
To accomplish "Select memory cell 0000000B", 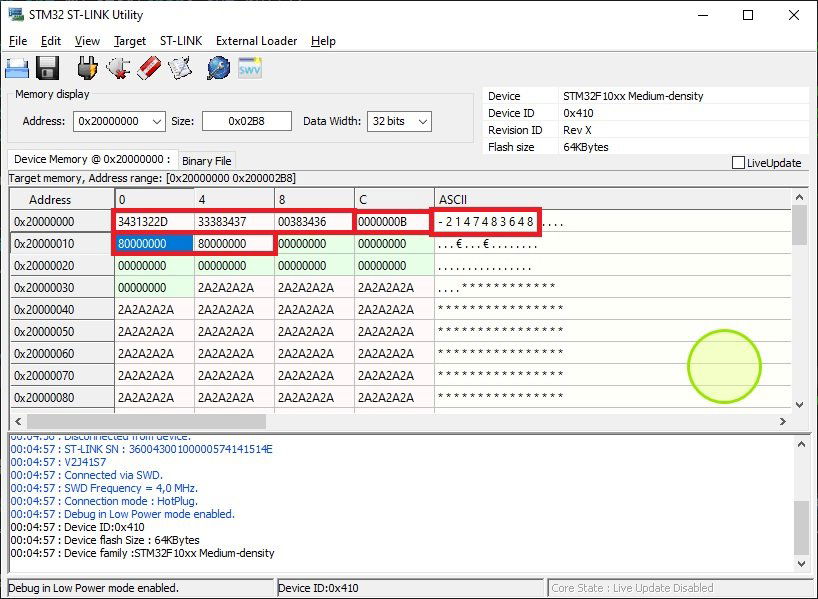I will (x=394, y=222).
